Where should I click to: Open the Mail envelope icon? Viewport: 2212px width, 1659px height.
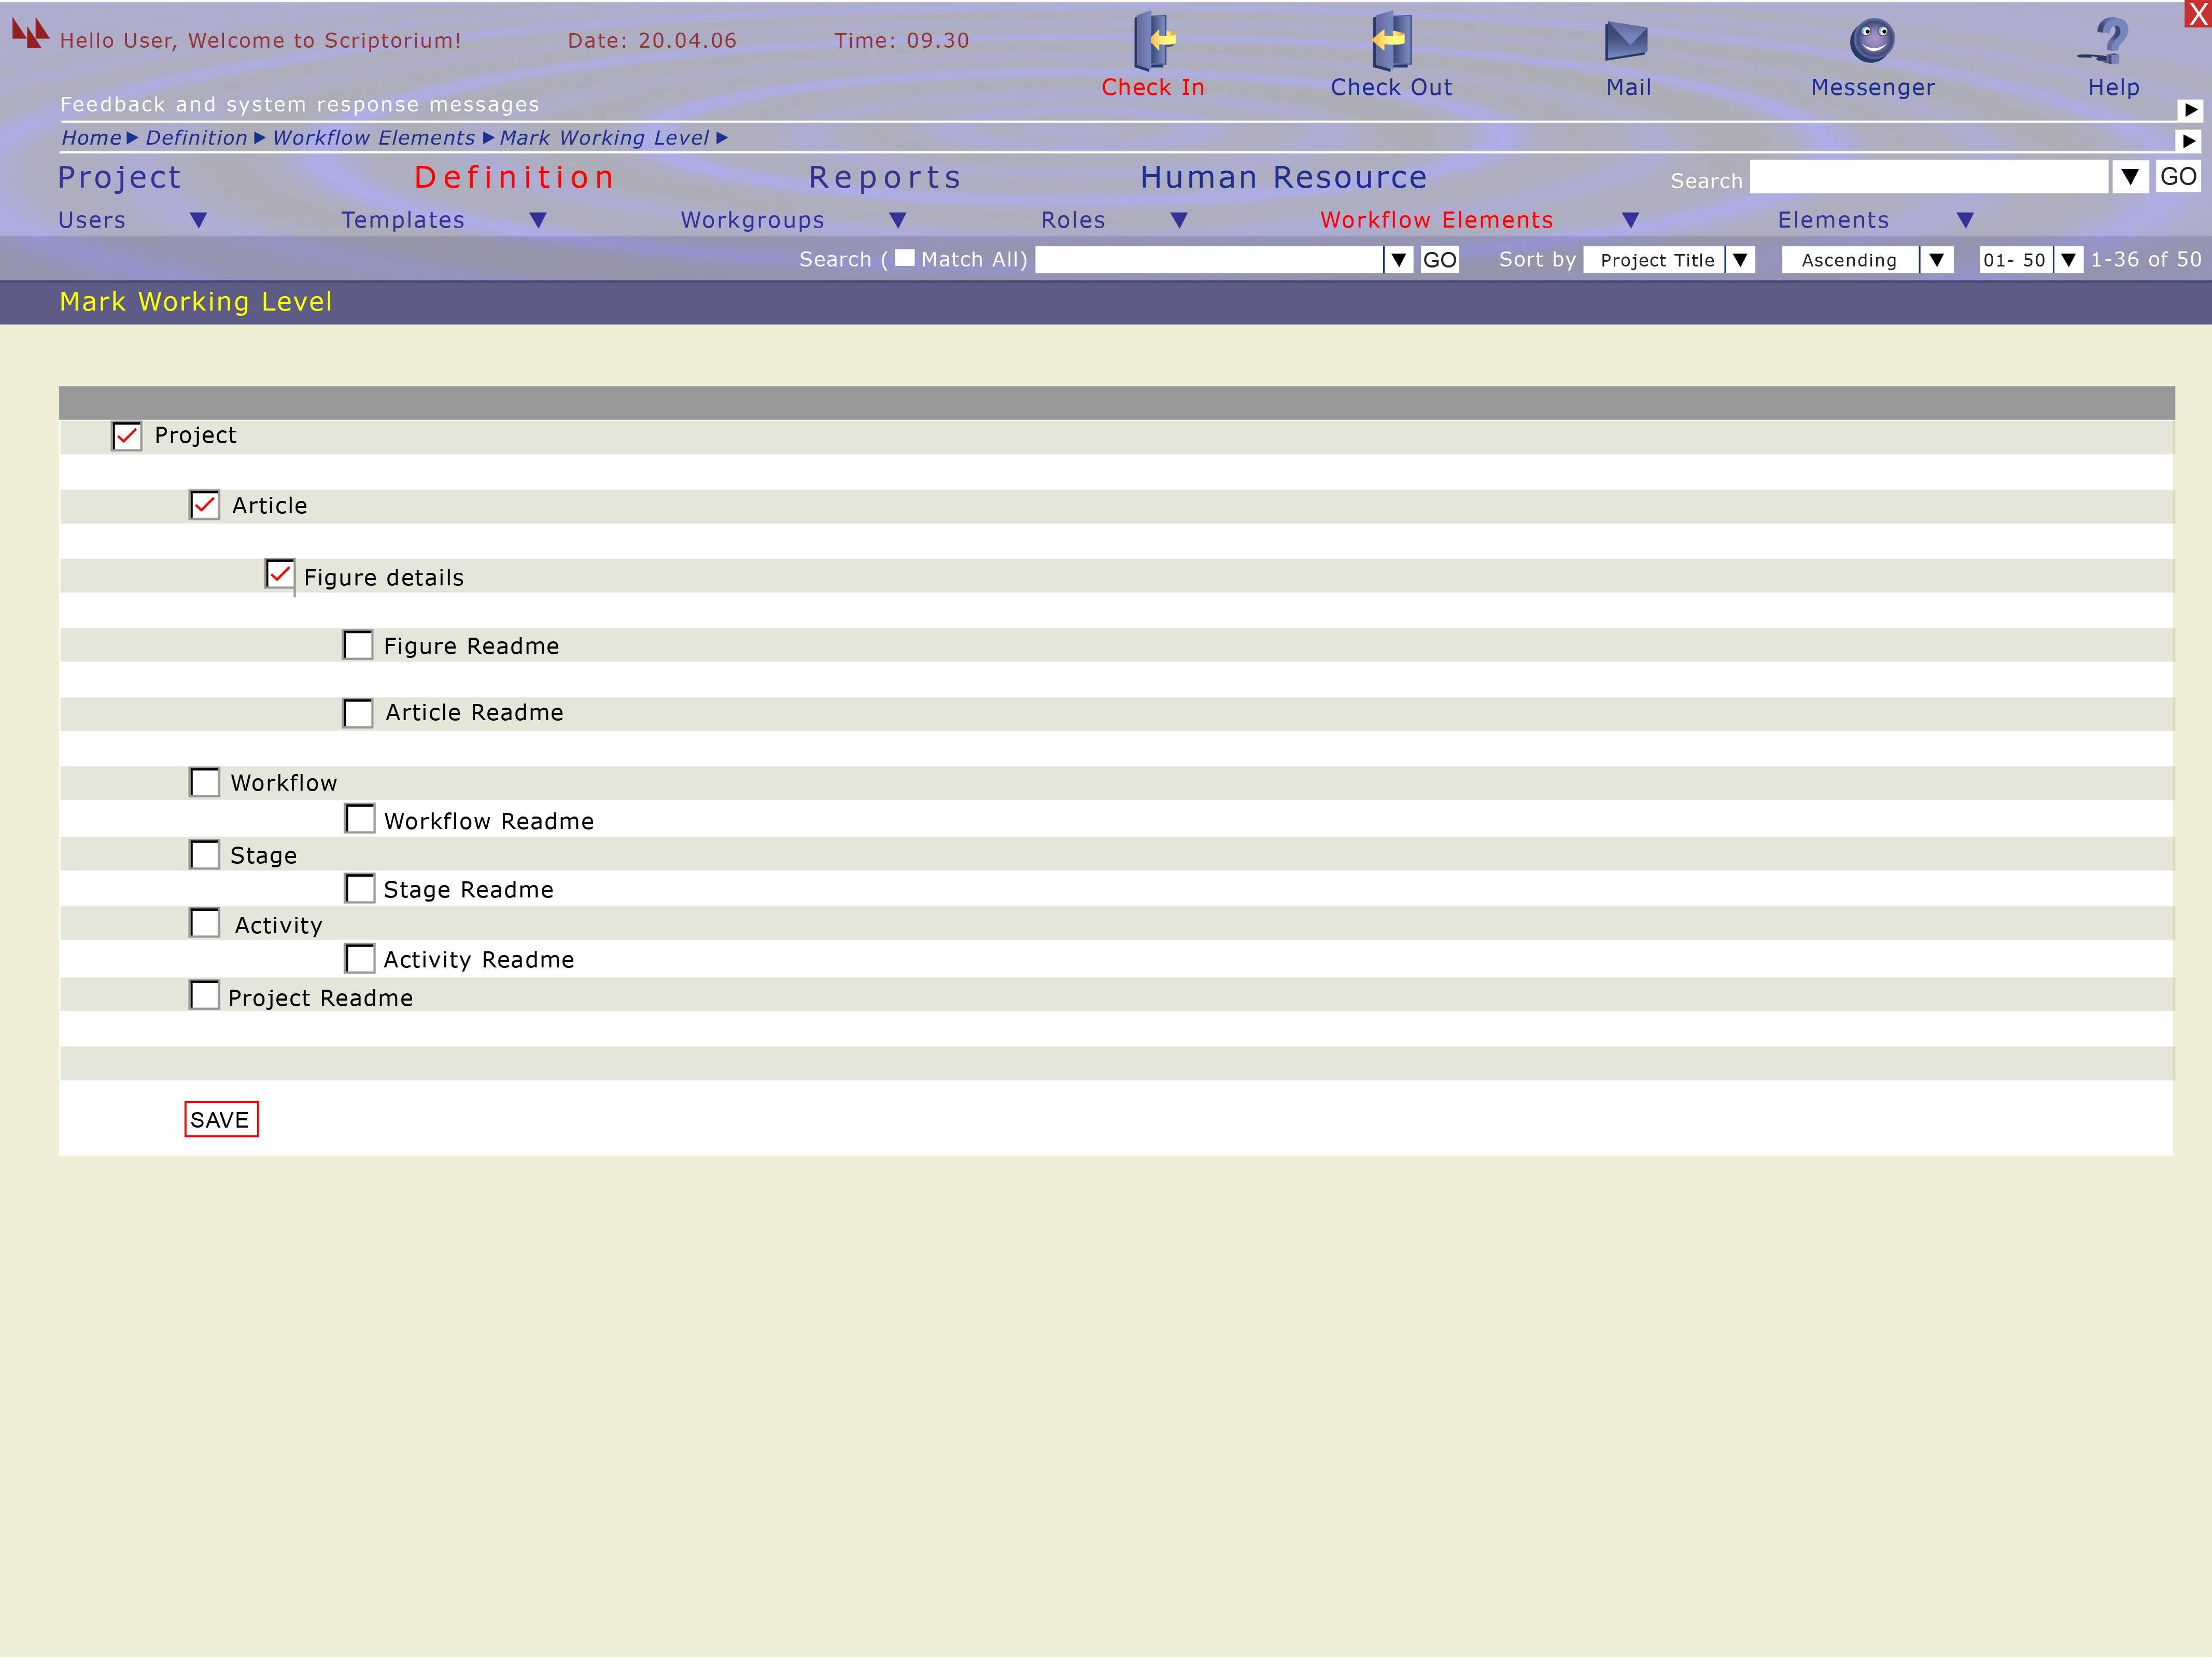1626,41
